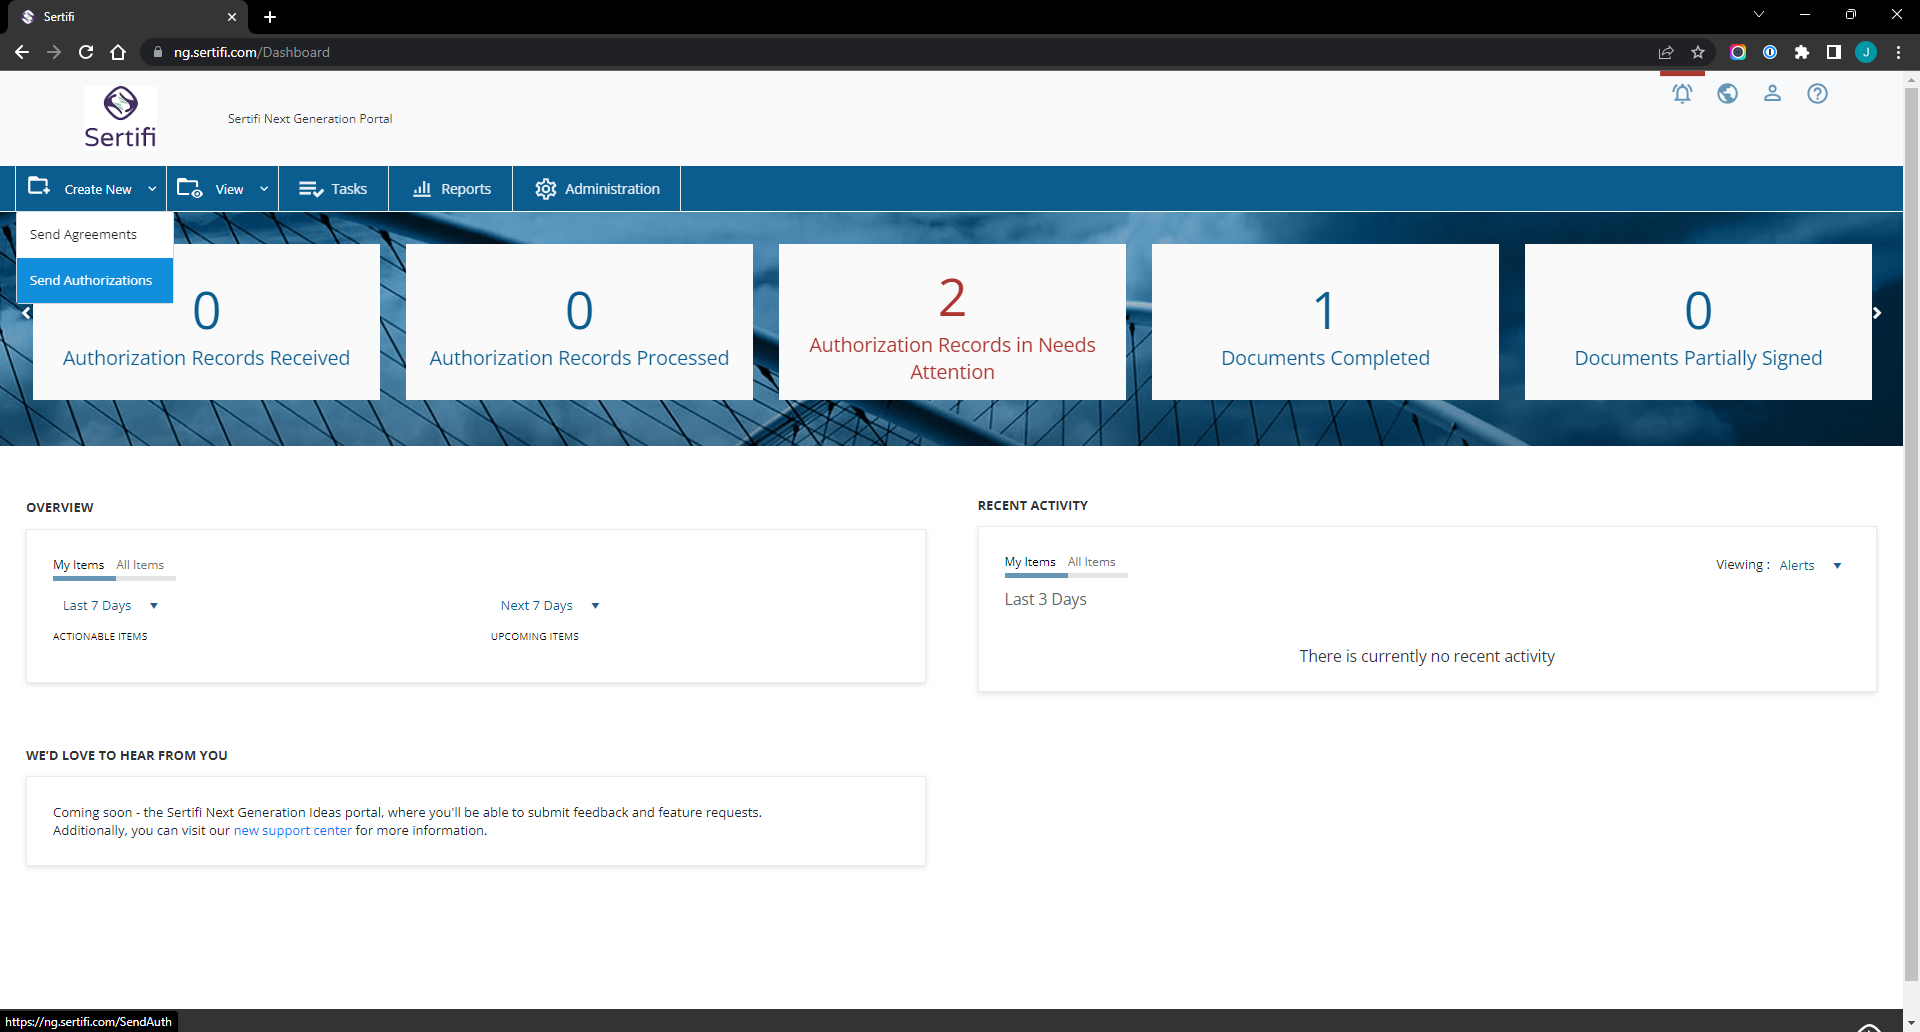
Task: Open the Administration menu
Action: [597, 189]
